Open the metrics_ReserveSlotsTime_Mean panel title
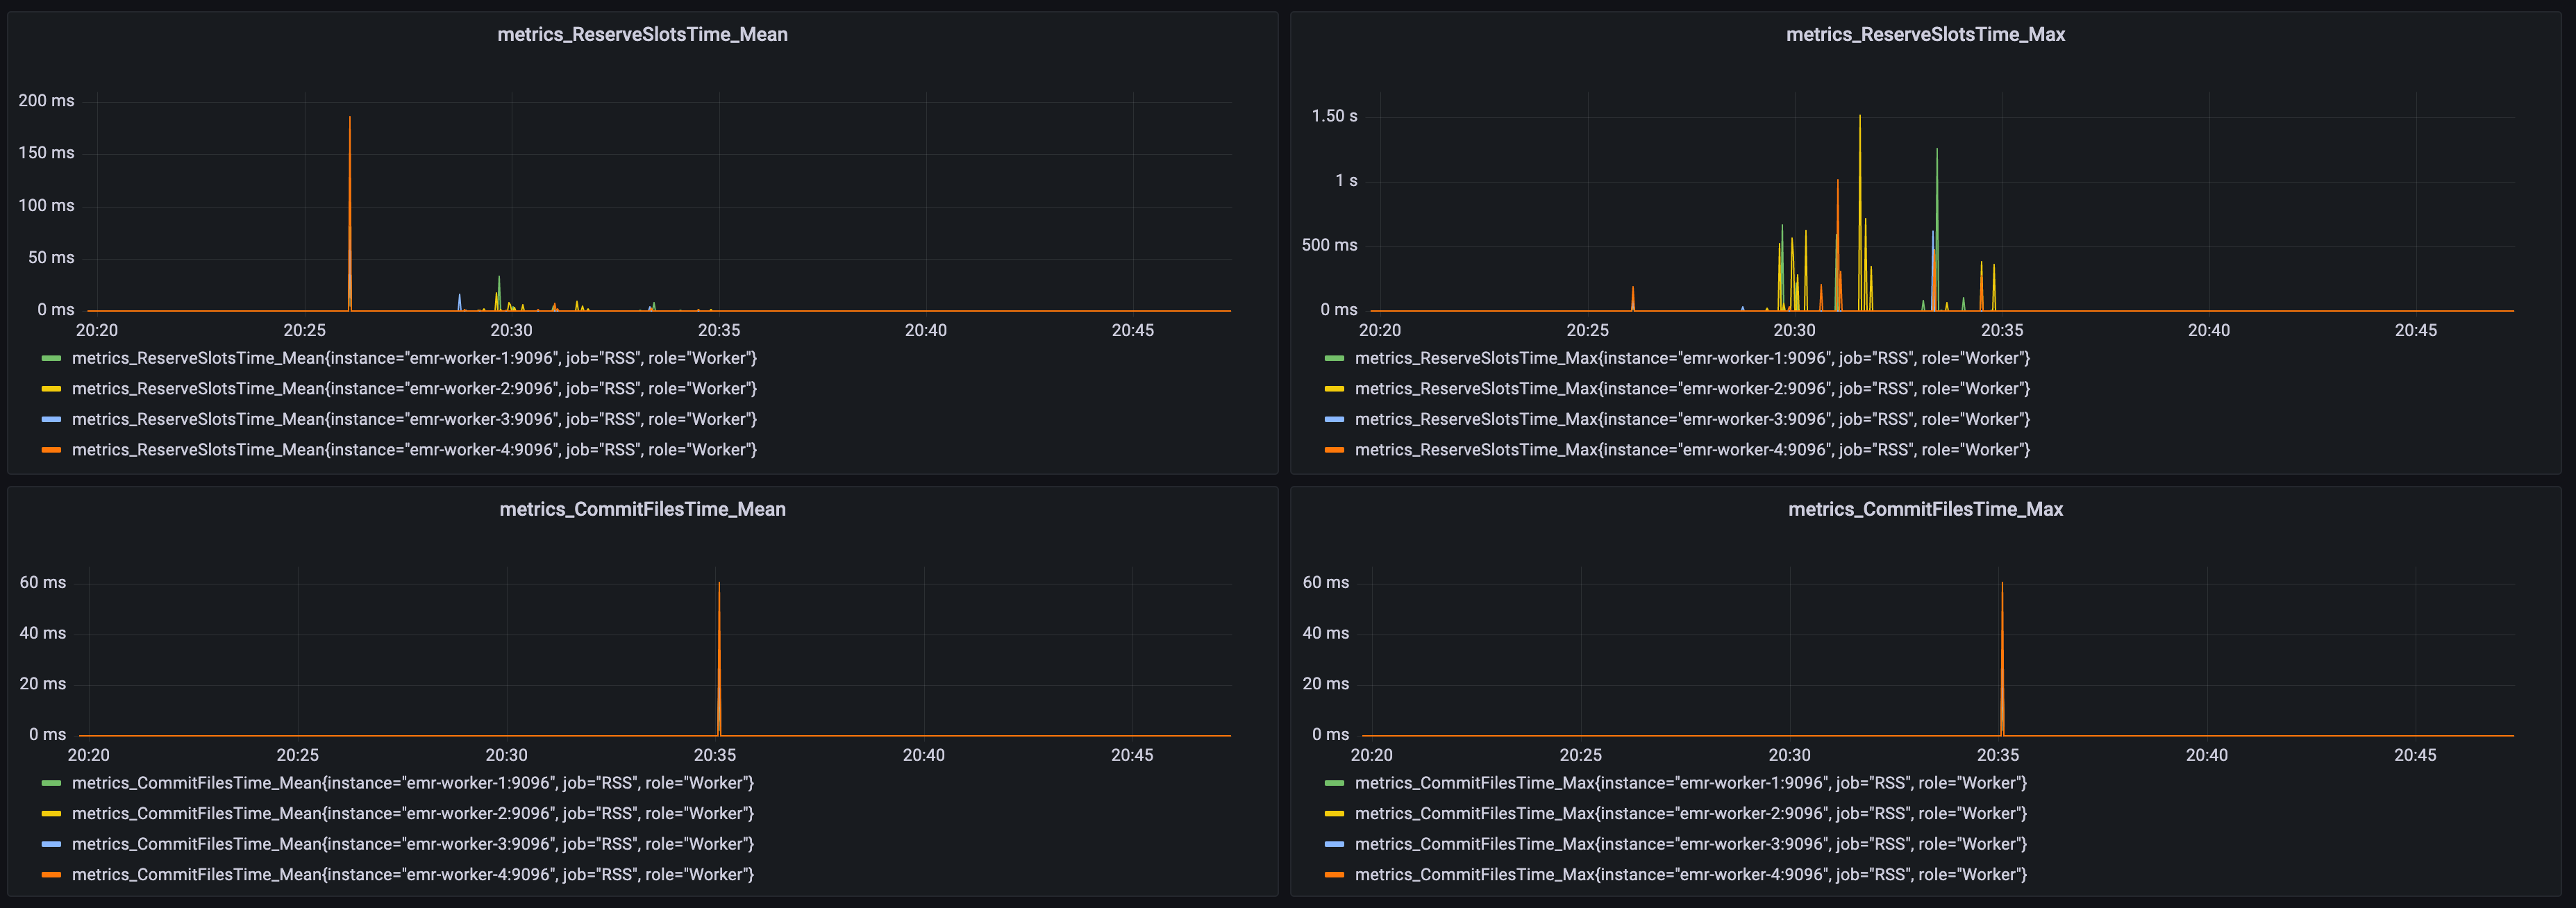 coord(642,34)
